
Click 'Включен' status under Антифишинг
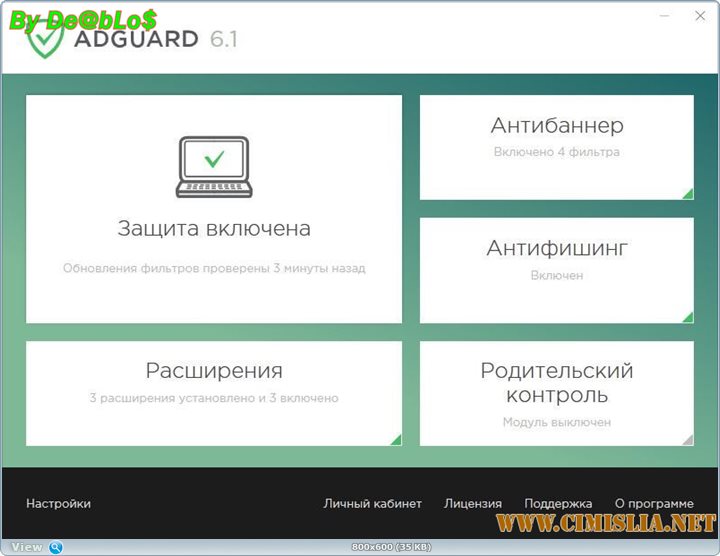point(557,275)
